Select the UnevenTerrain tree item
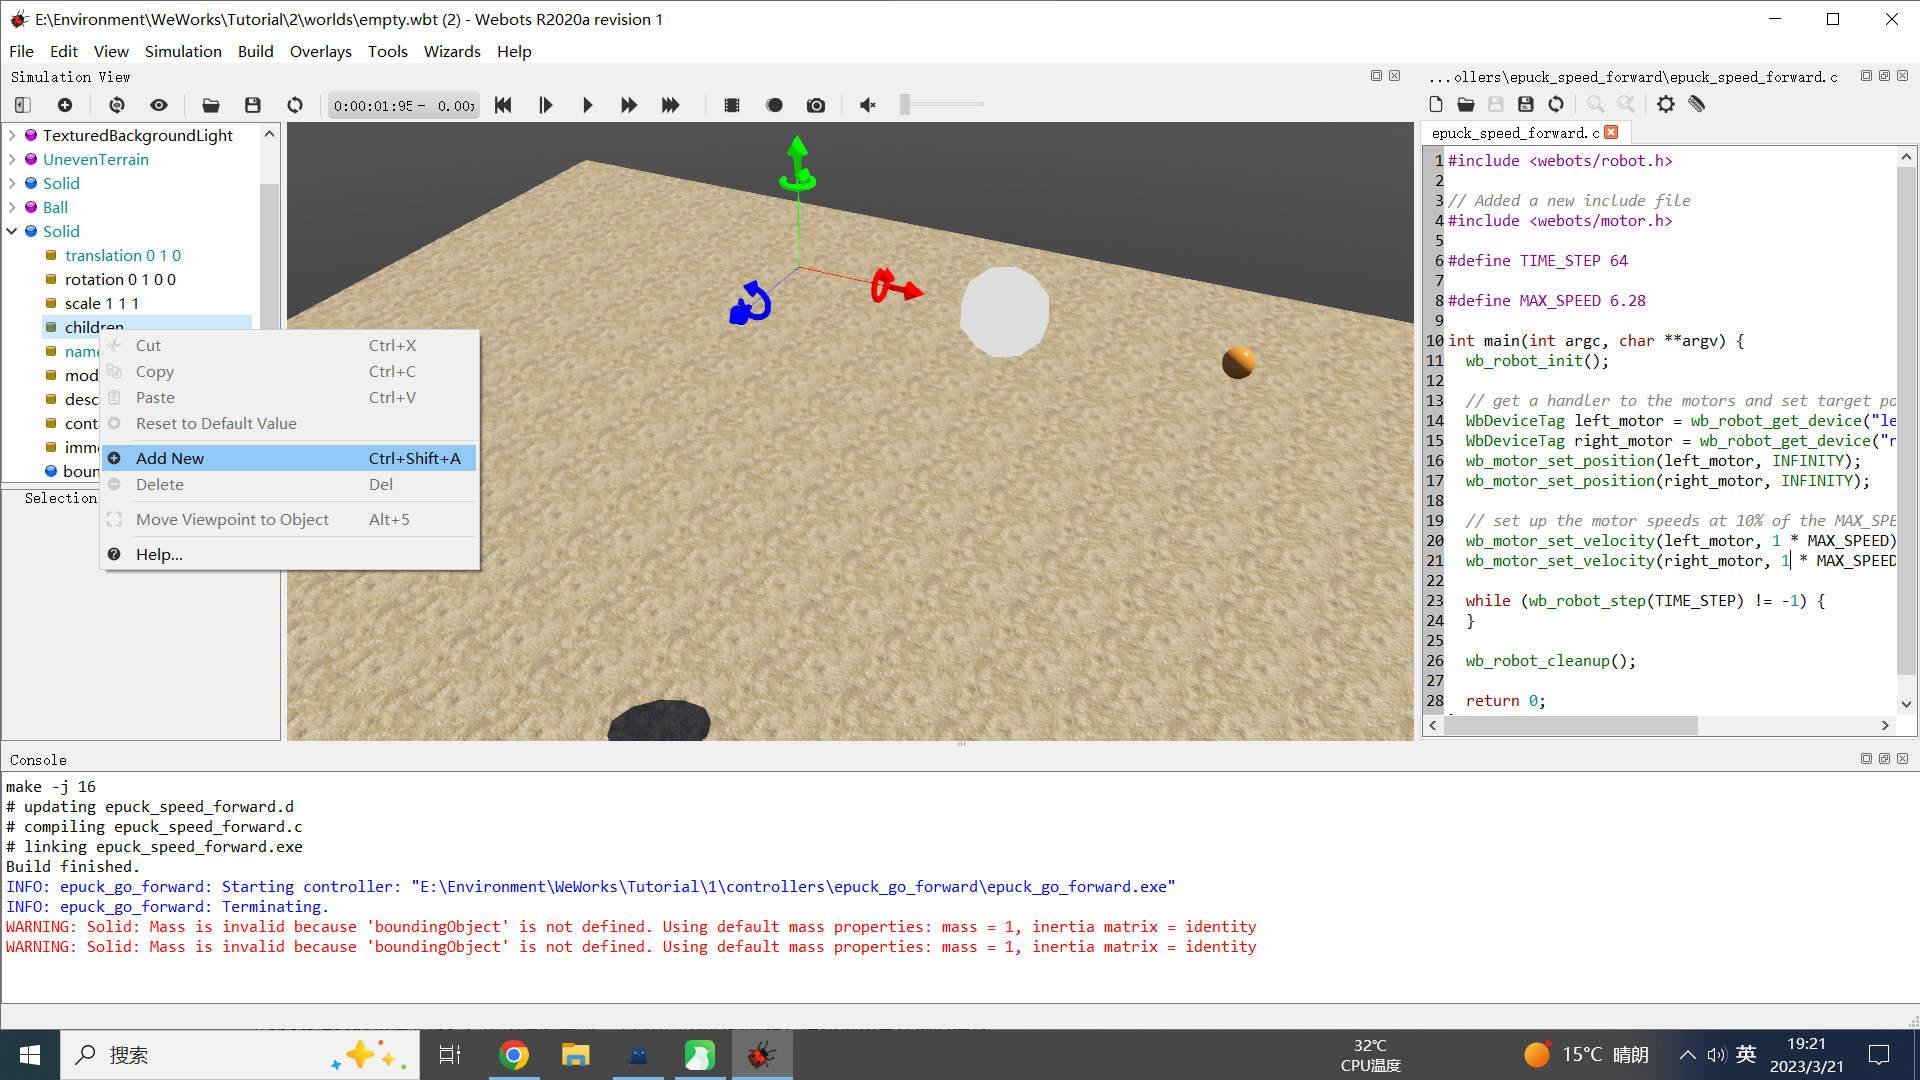Image resolution: width=1920 pixels, height=1080 pixels. (96, 159)
